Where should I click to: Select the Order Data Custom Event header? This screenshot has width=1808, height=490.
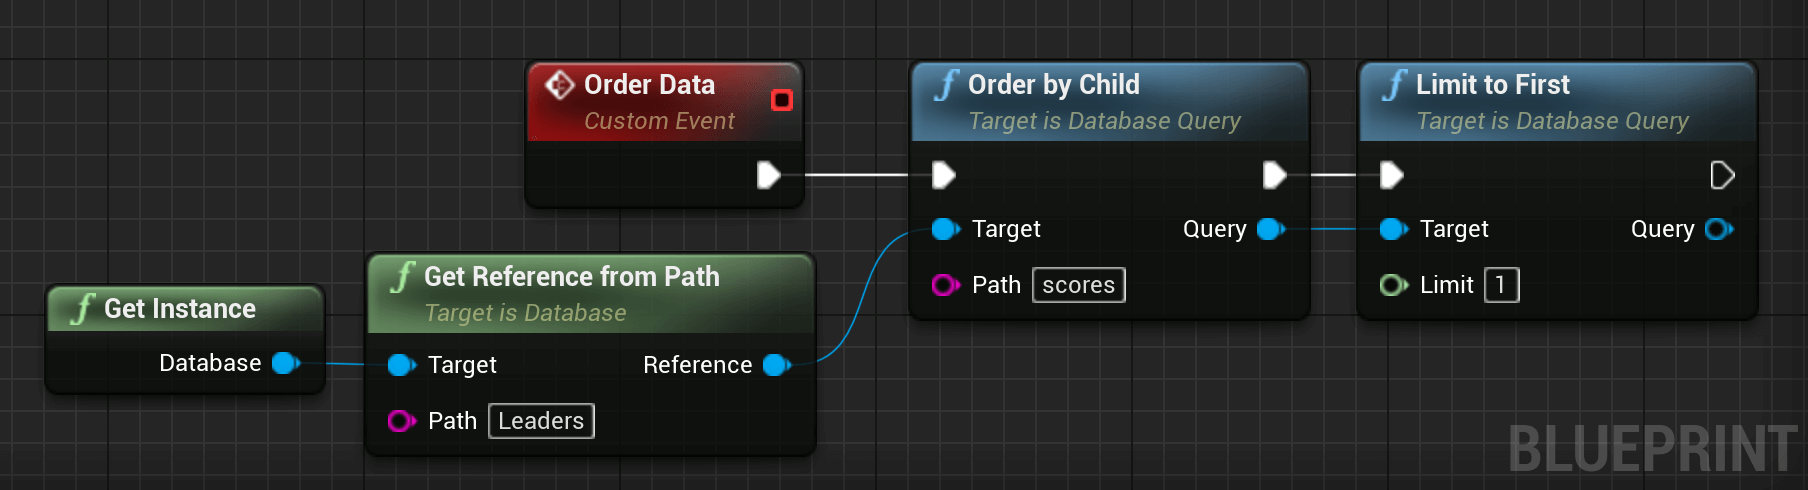click(665, 102)
